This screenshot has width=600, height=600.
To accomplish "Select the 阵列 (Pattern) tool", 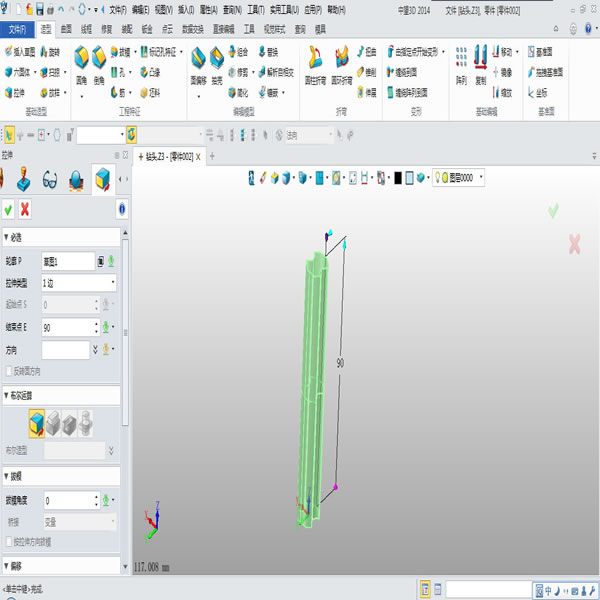I will [x=461, y=65].
